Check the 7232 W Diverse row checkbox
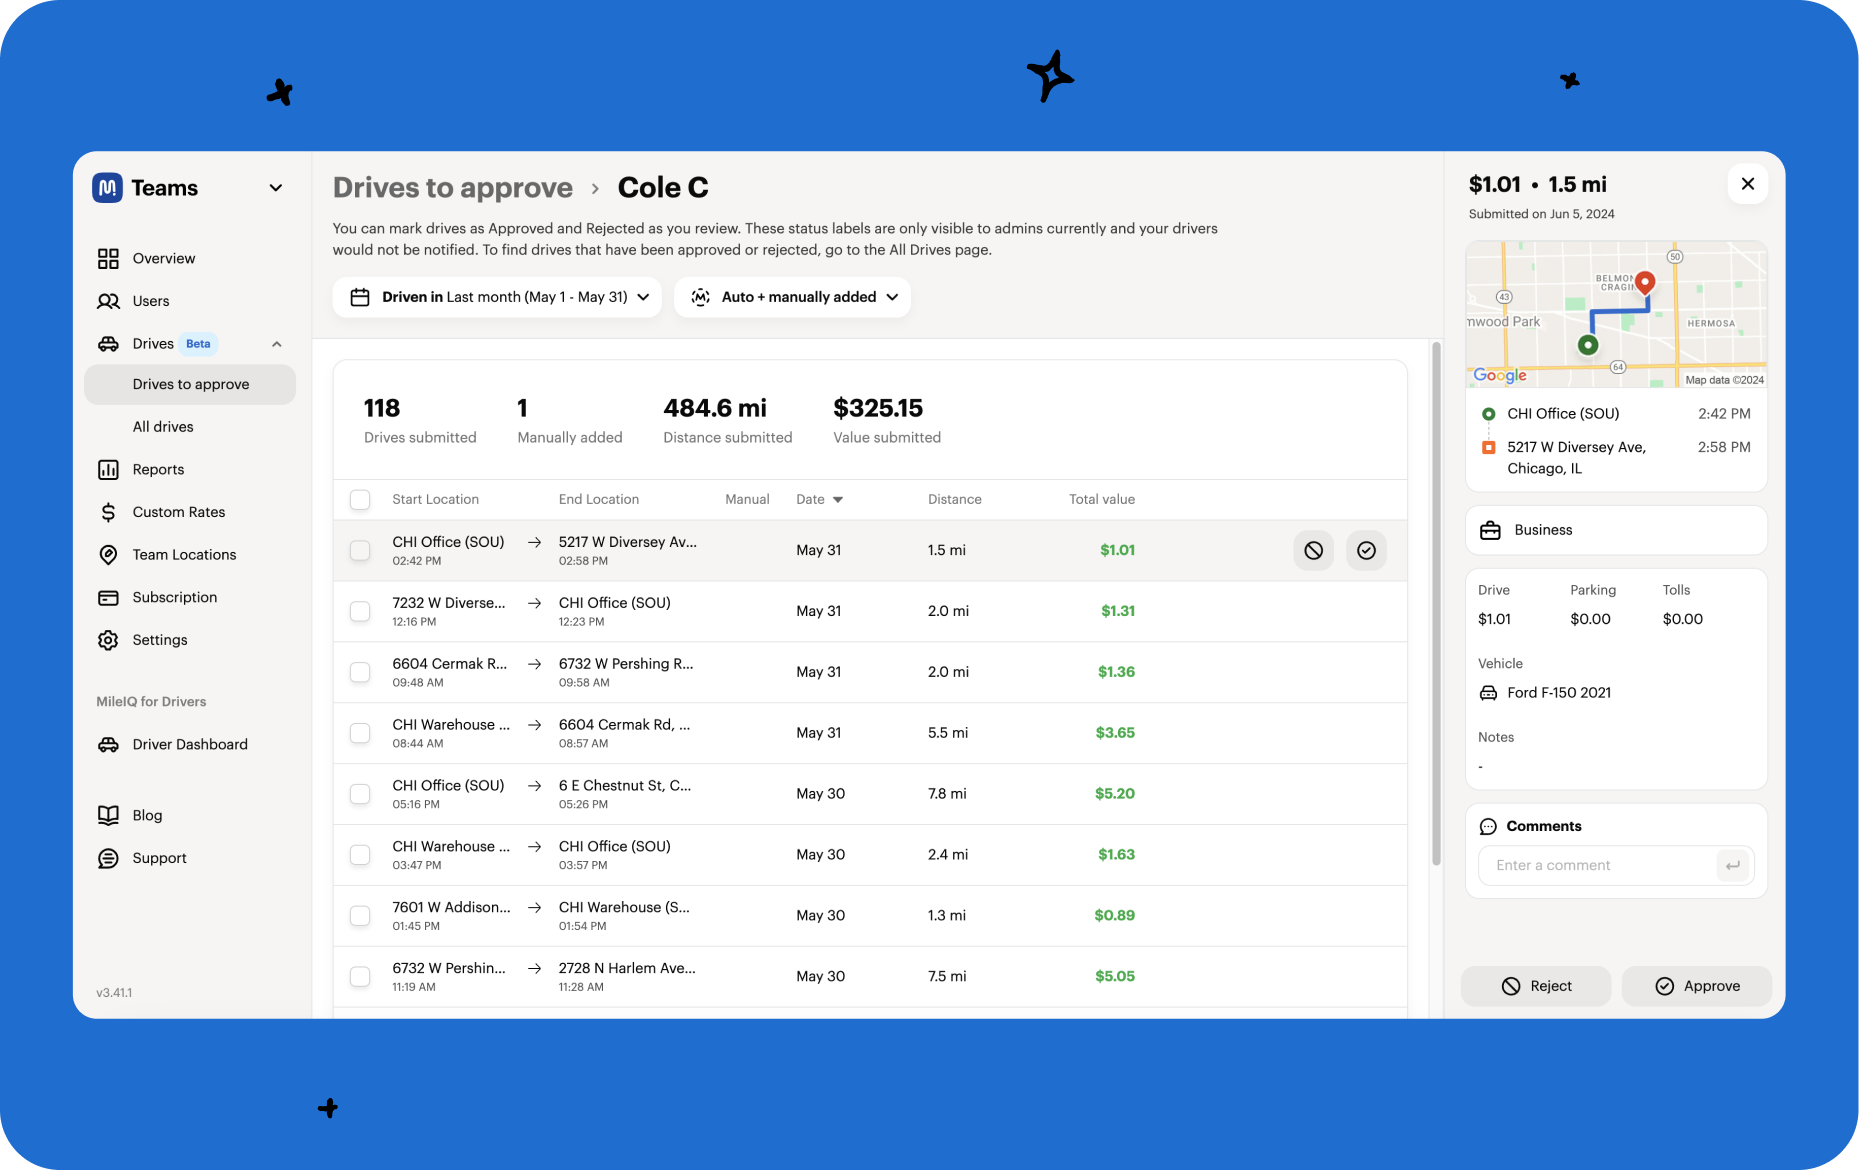The height and width of the screenshot is (1170, 1859). coord(360,612)
